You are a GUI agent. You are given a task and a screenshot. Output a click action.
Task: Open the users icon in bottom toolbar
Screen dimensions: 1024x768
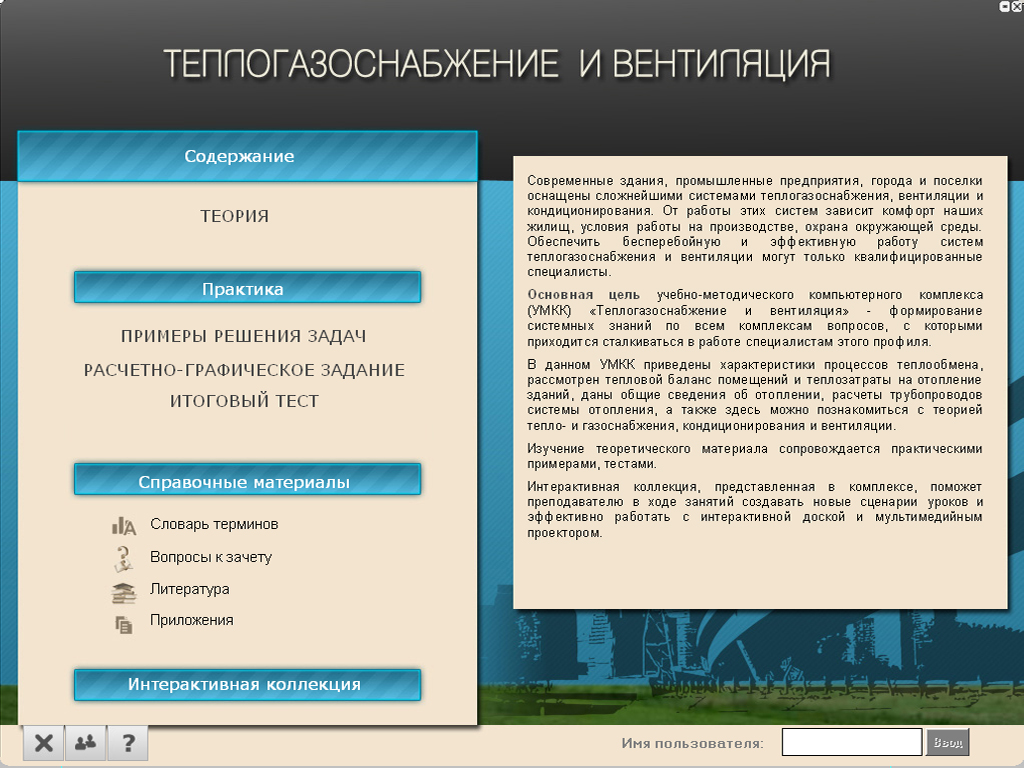tap(86, 743)
